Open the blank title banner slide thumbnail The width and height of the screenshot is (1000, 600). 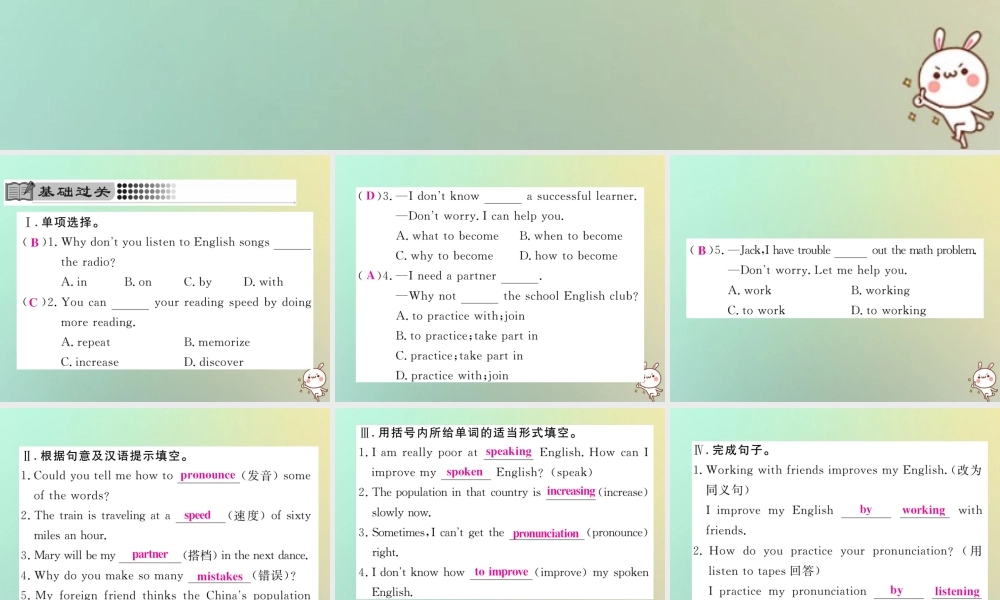click(500, 75)
